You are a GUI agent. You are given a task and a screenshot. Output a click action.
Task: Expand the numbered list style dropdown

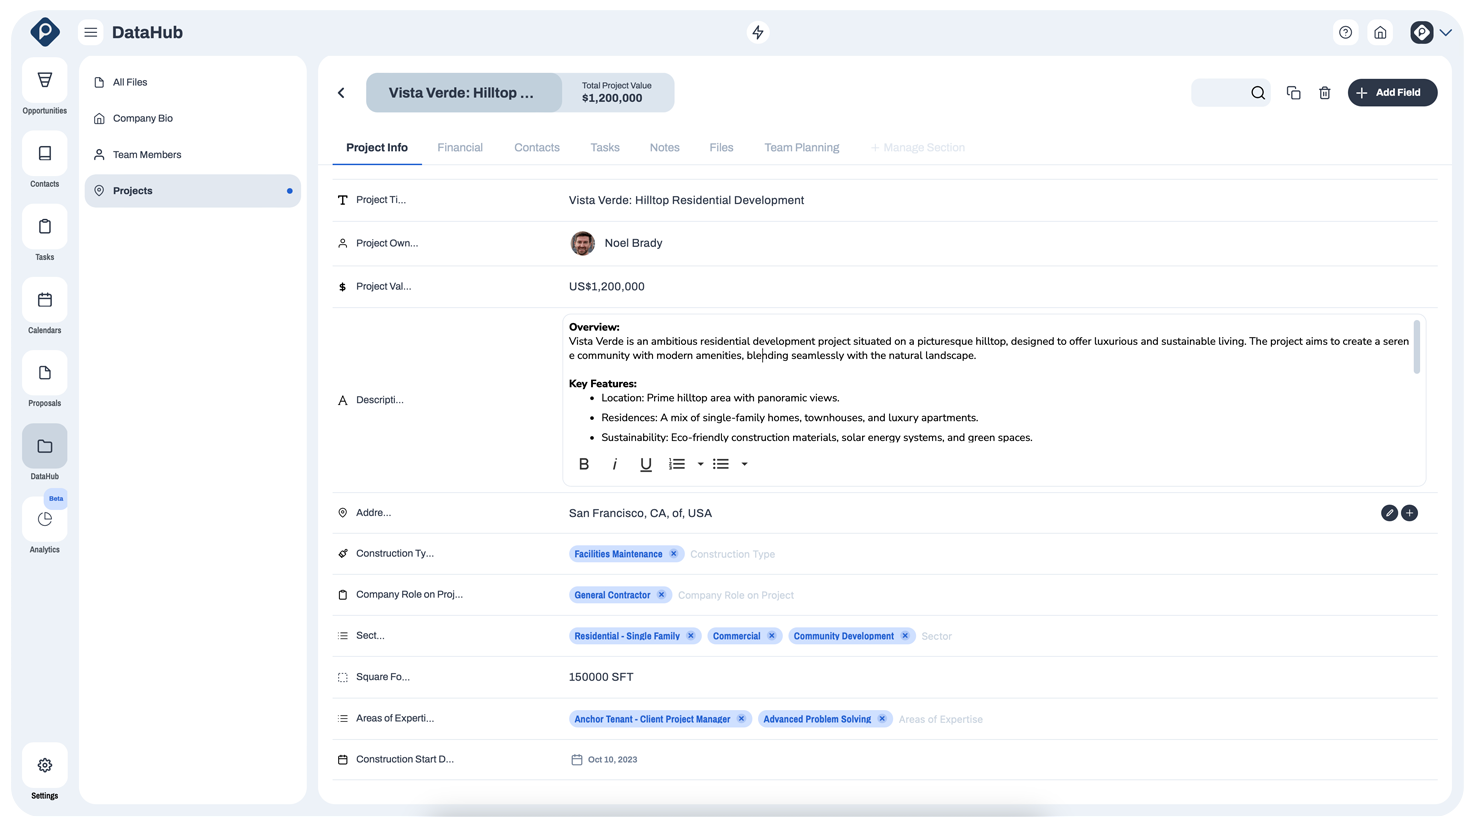700,464
